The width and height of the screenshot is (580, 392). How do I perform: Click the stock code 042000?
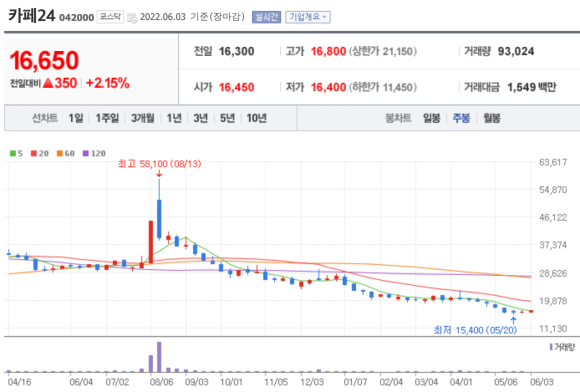click(77, 18)
